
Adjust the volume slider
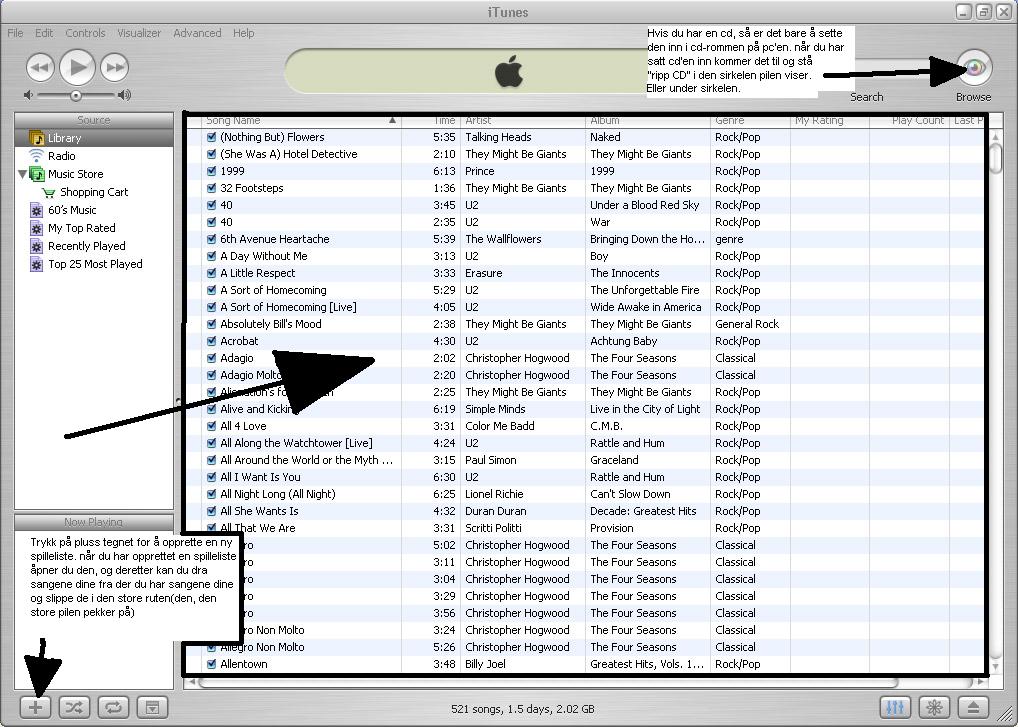click(76, 96)
